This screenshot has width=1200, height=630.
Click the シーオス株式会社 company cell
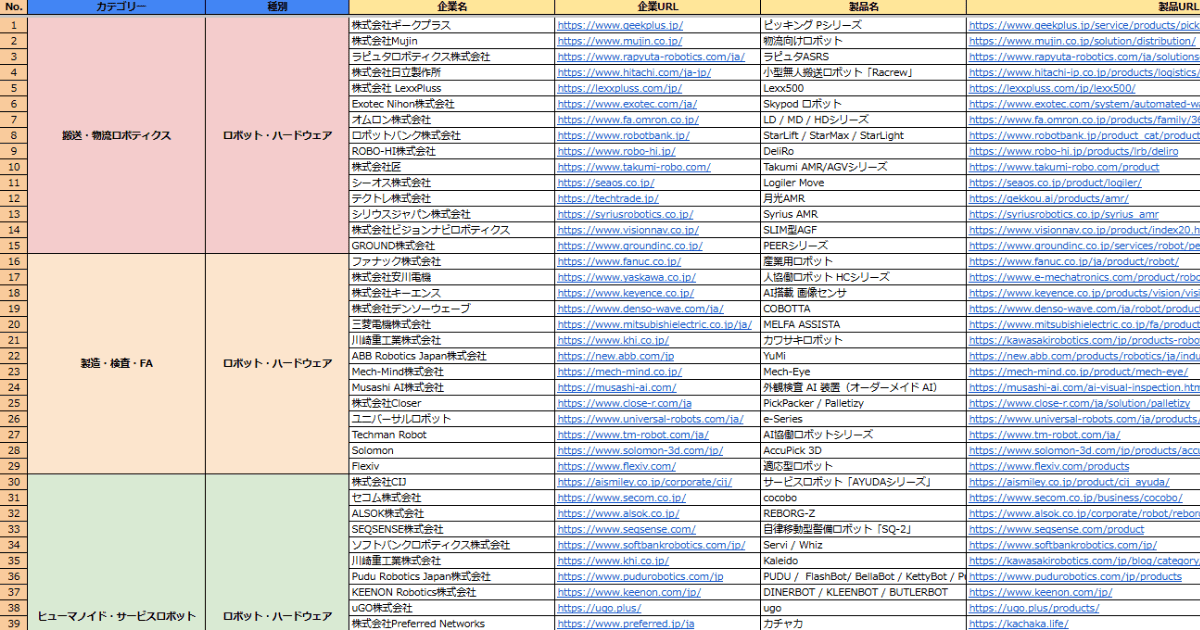[451, 183]
